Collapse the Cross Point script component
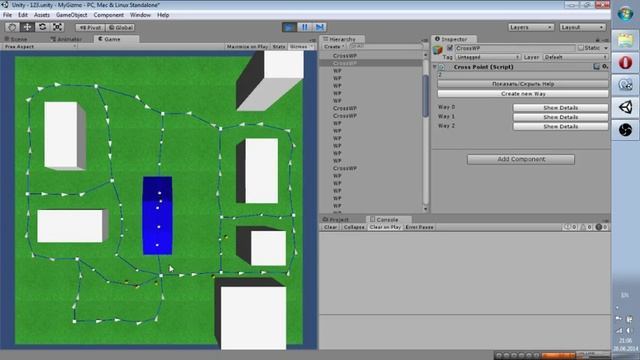Viewport: 640px width, 360px height. coord(435,67)
